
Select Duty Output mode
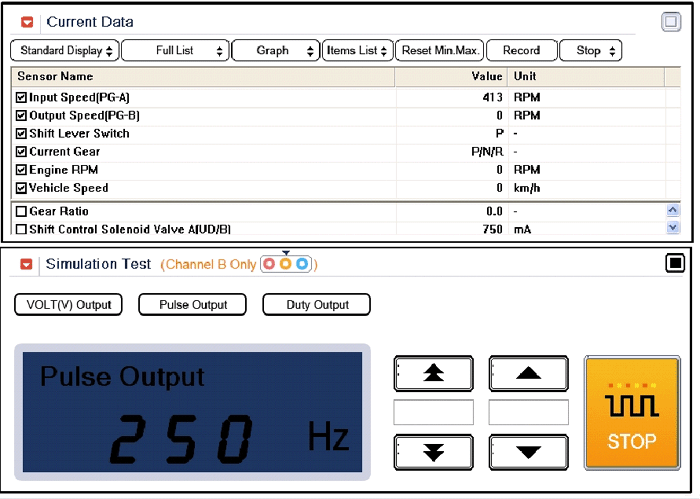(x=317, y=305)
